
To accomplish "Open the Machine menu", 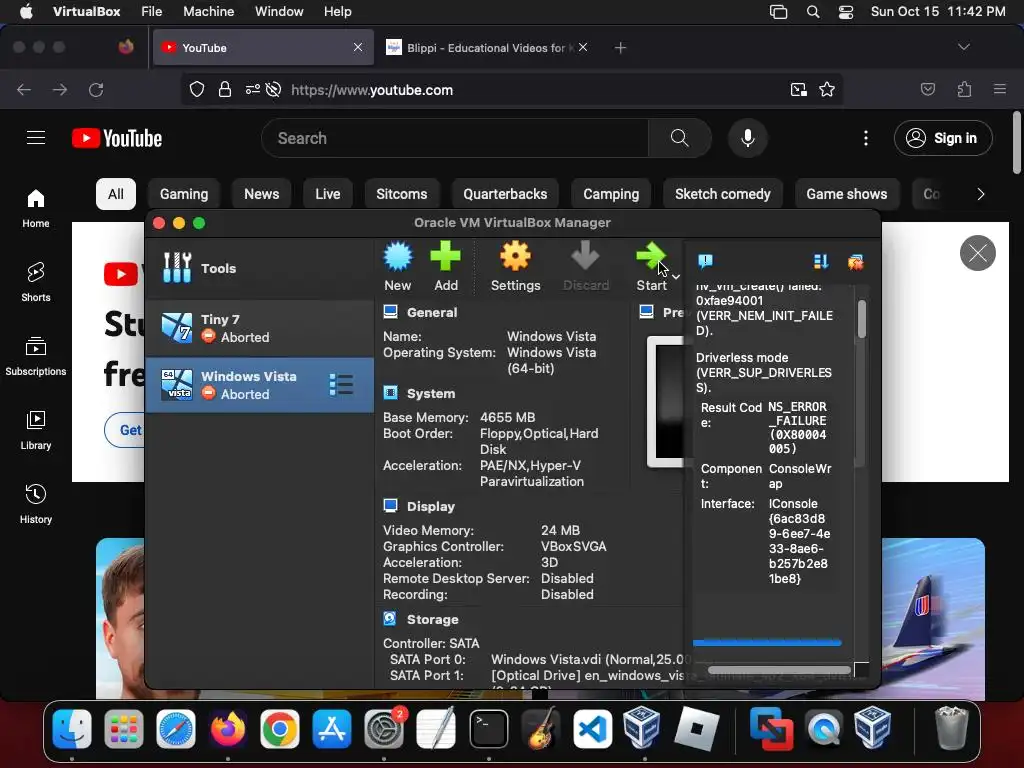I will (x=208, y=11).
